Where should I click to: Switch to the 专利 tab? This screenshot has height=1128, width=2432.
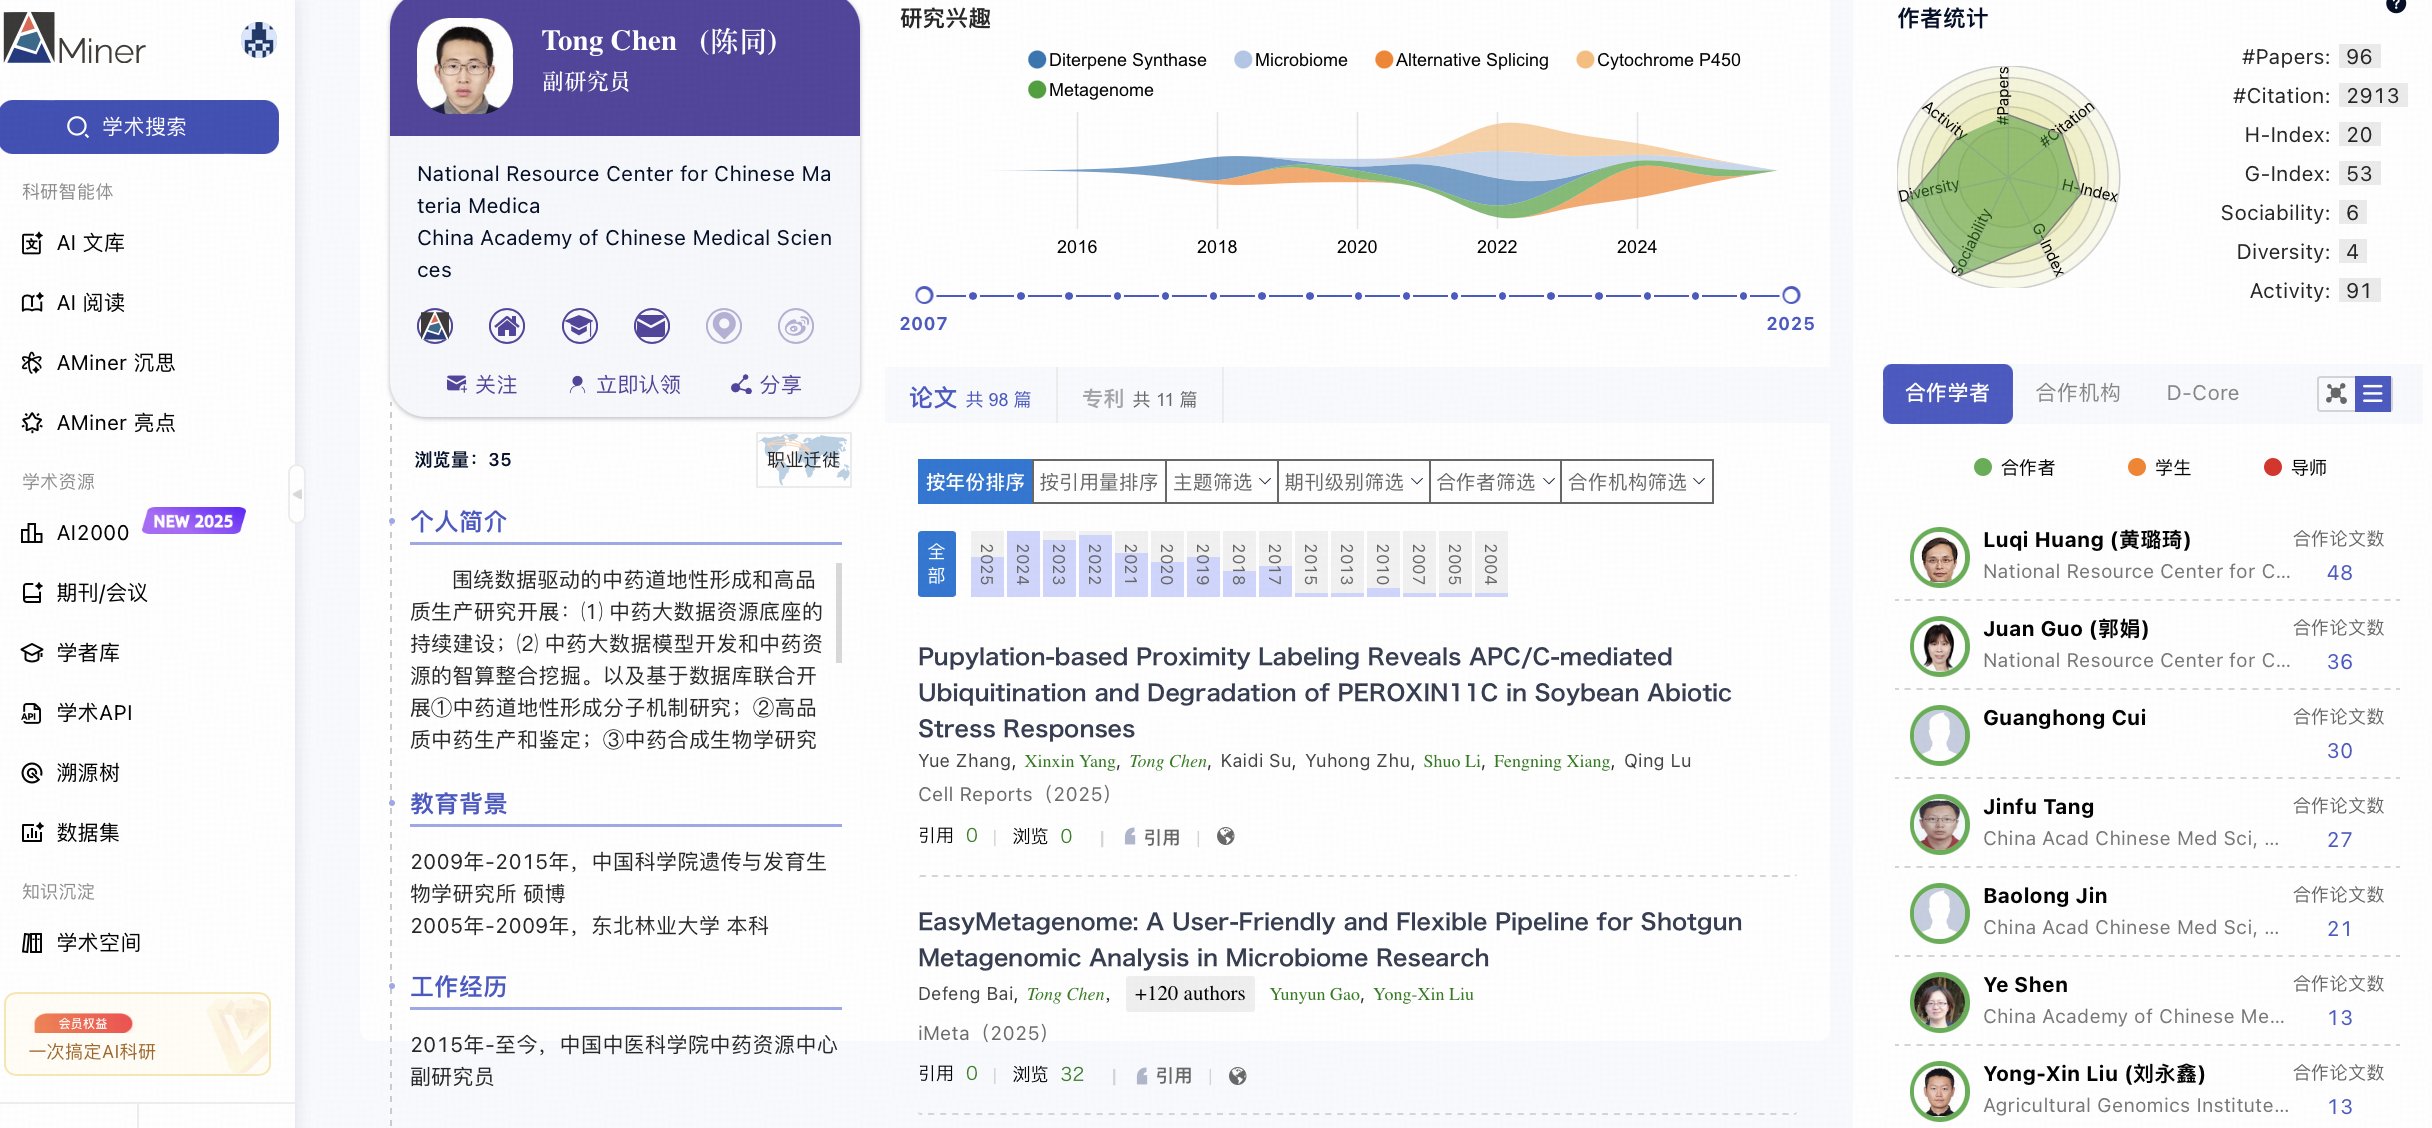1139,399
